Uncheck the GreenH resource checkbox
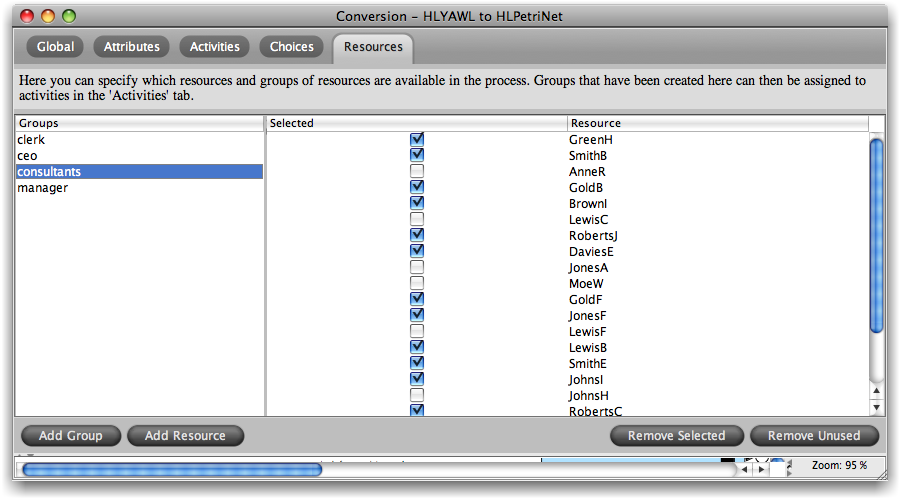This screenshot has height=500, width=900. coord(417,140)
